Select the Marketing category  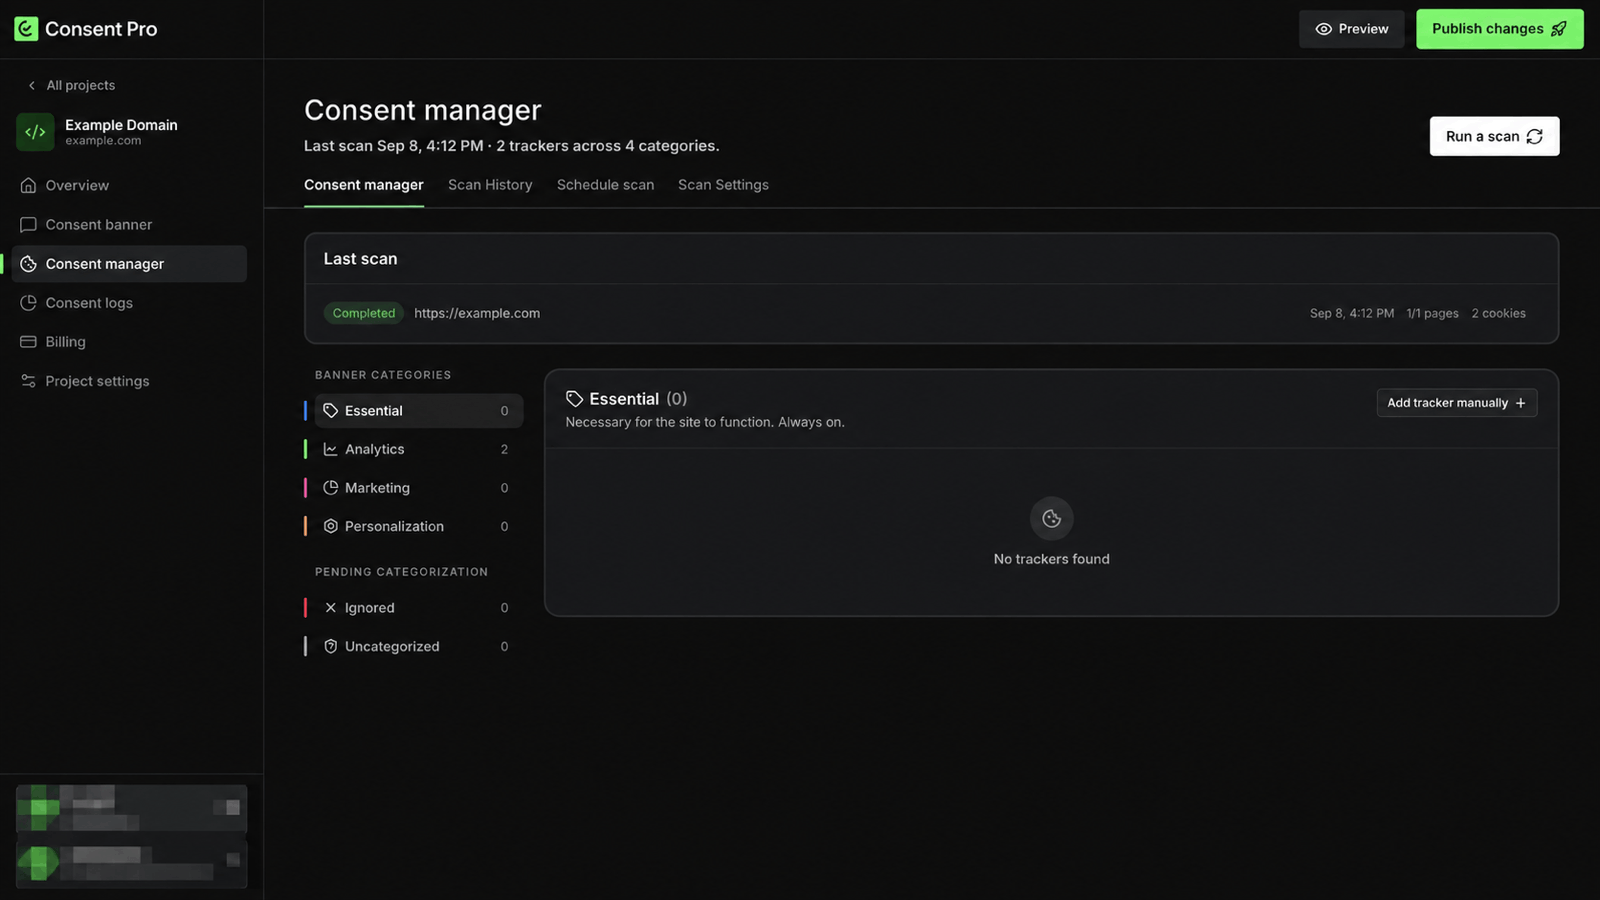tap(418, 488)
